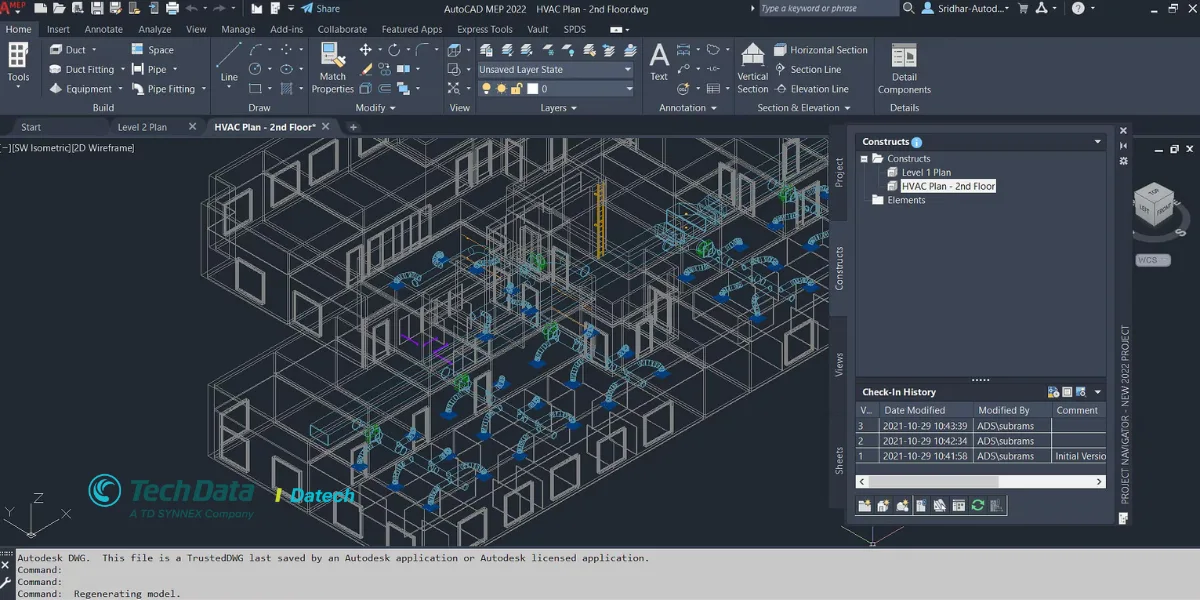The height and width of the screenshot is (600, 1200).
Task: Select the Line draw tool
Action: [229, 62]
